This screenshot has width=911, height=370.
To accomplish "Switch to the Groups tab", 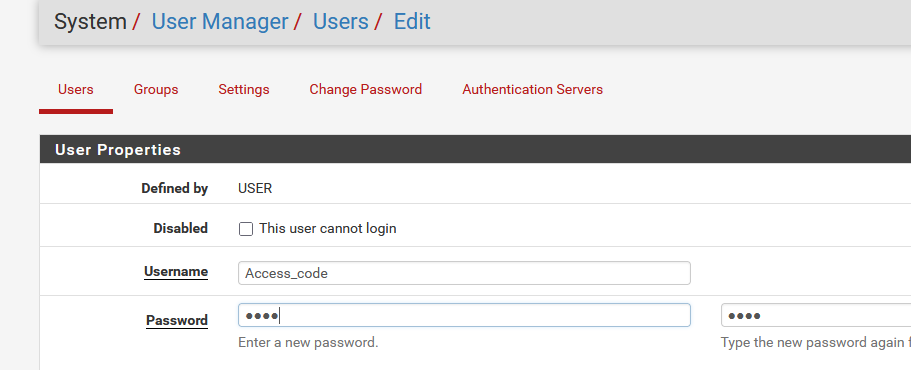I will (156, 89).
